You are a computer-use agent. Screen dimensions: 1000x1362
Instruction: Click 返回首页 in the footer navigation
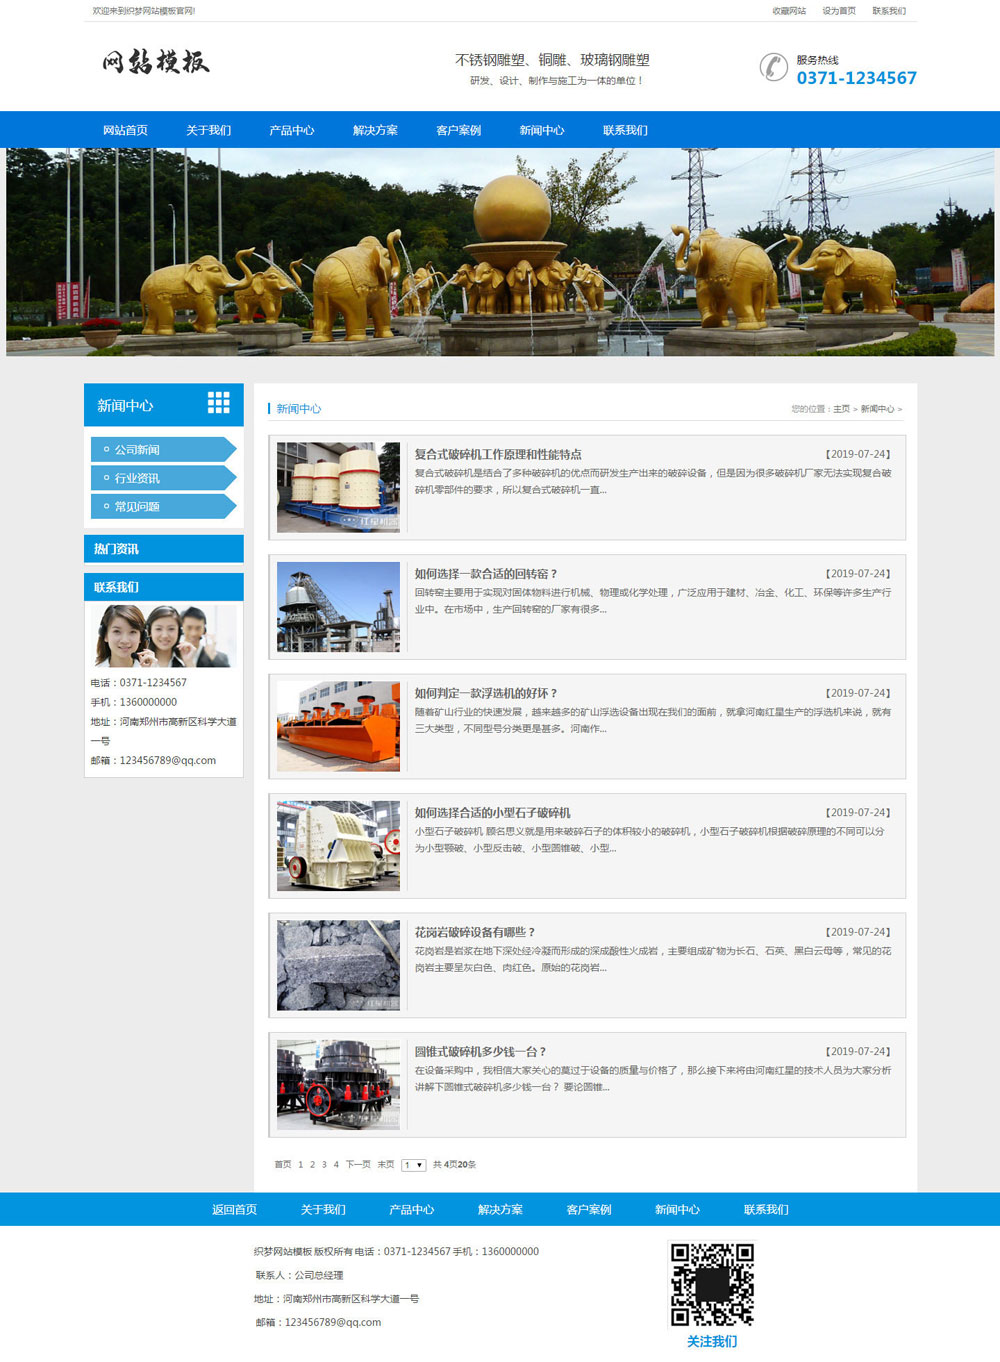click(234, 1209)
